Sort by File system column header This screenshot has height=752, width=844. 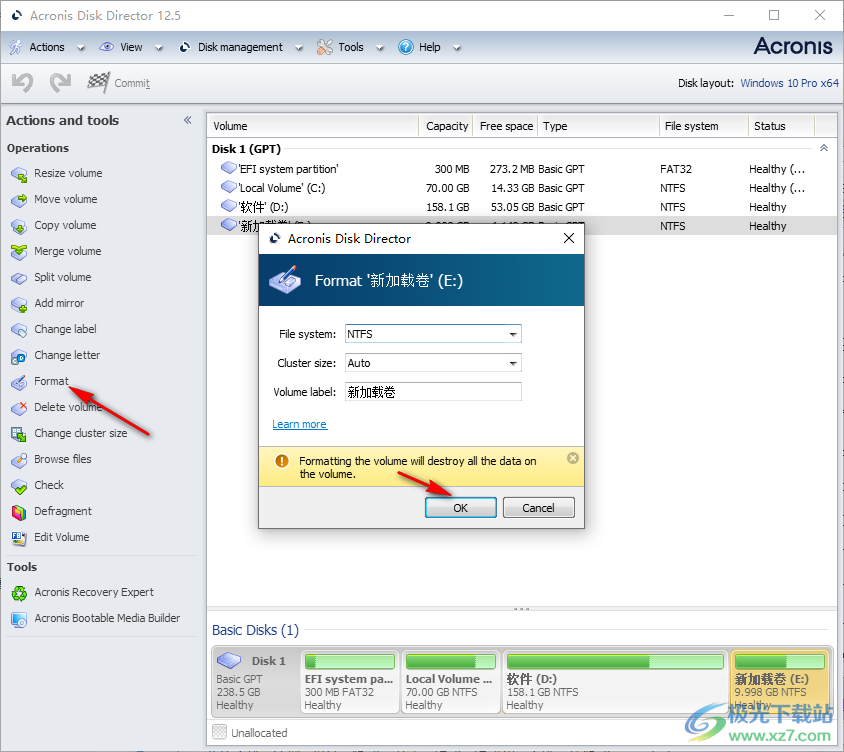[x=704, y=126]
